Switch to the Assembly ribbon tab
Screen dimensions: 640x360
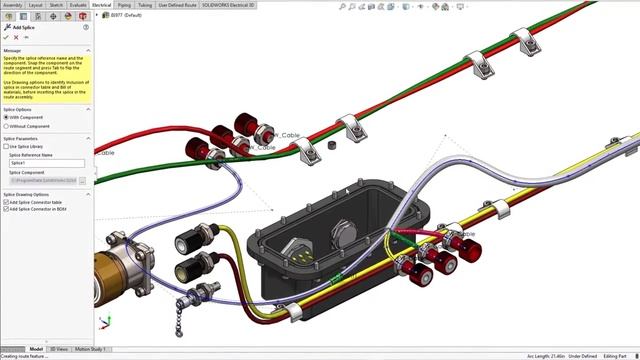point(12,5)
